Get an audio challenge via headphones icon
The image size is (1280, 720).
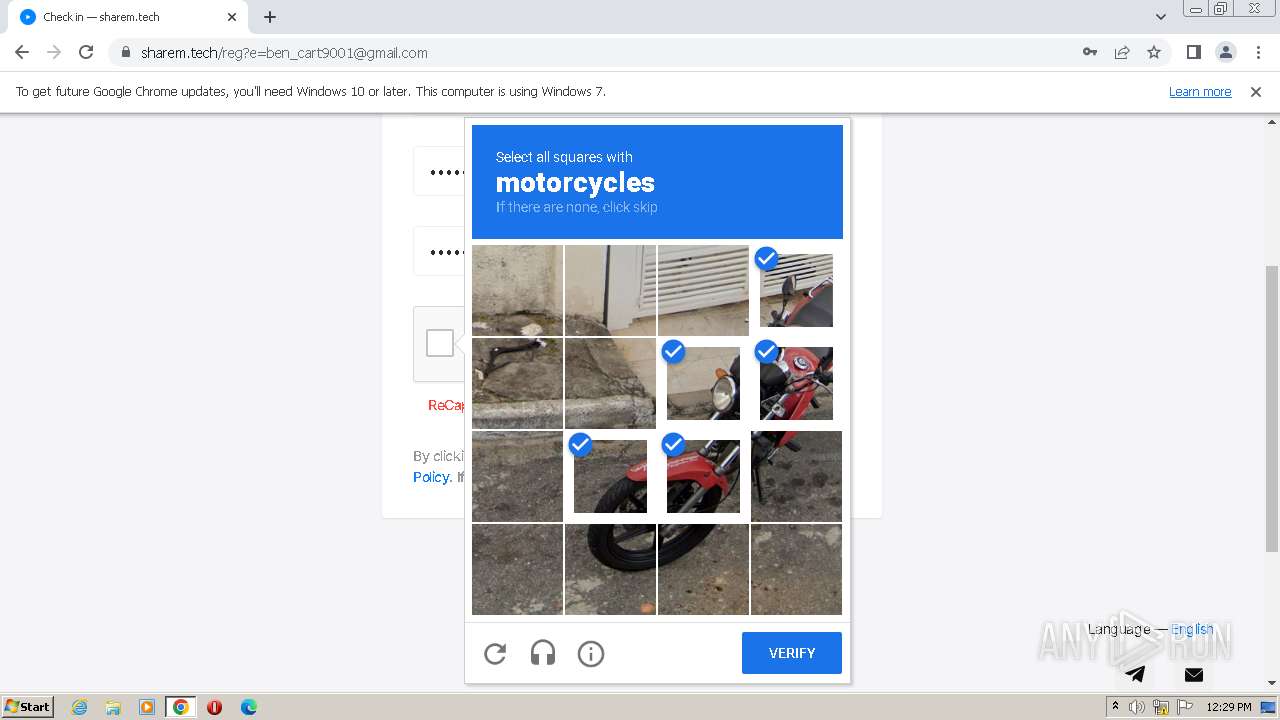click(543, 654)
